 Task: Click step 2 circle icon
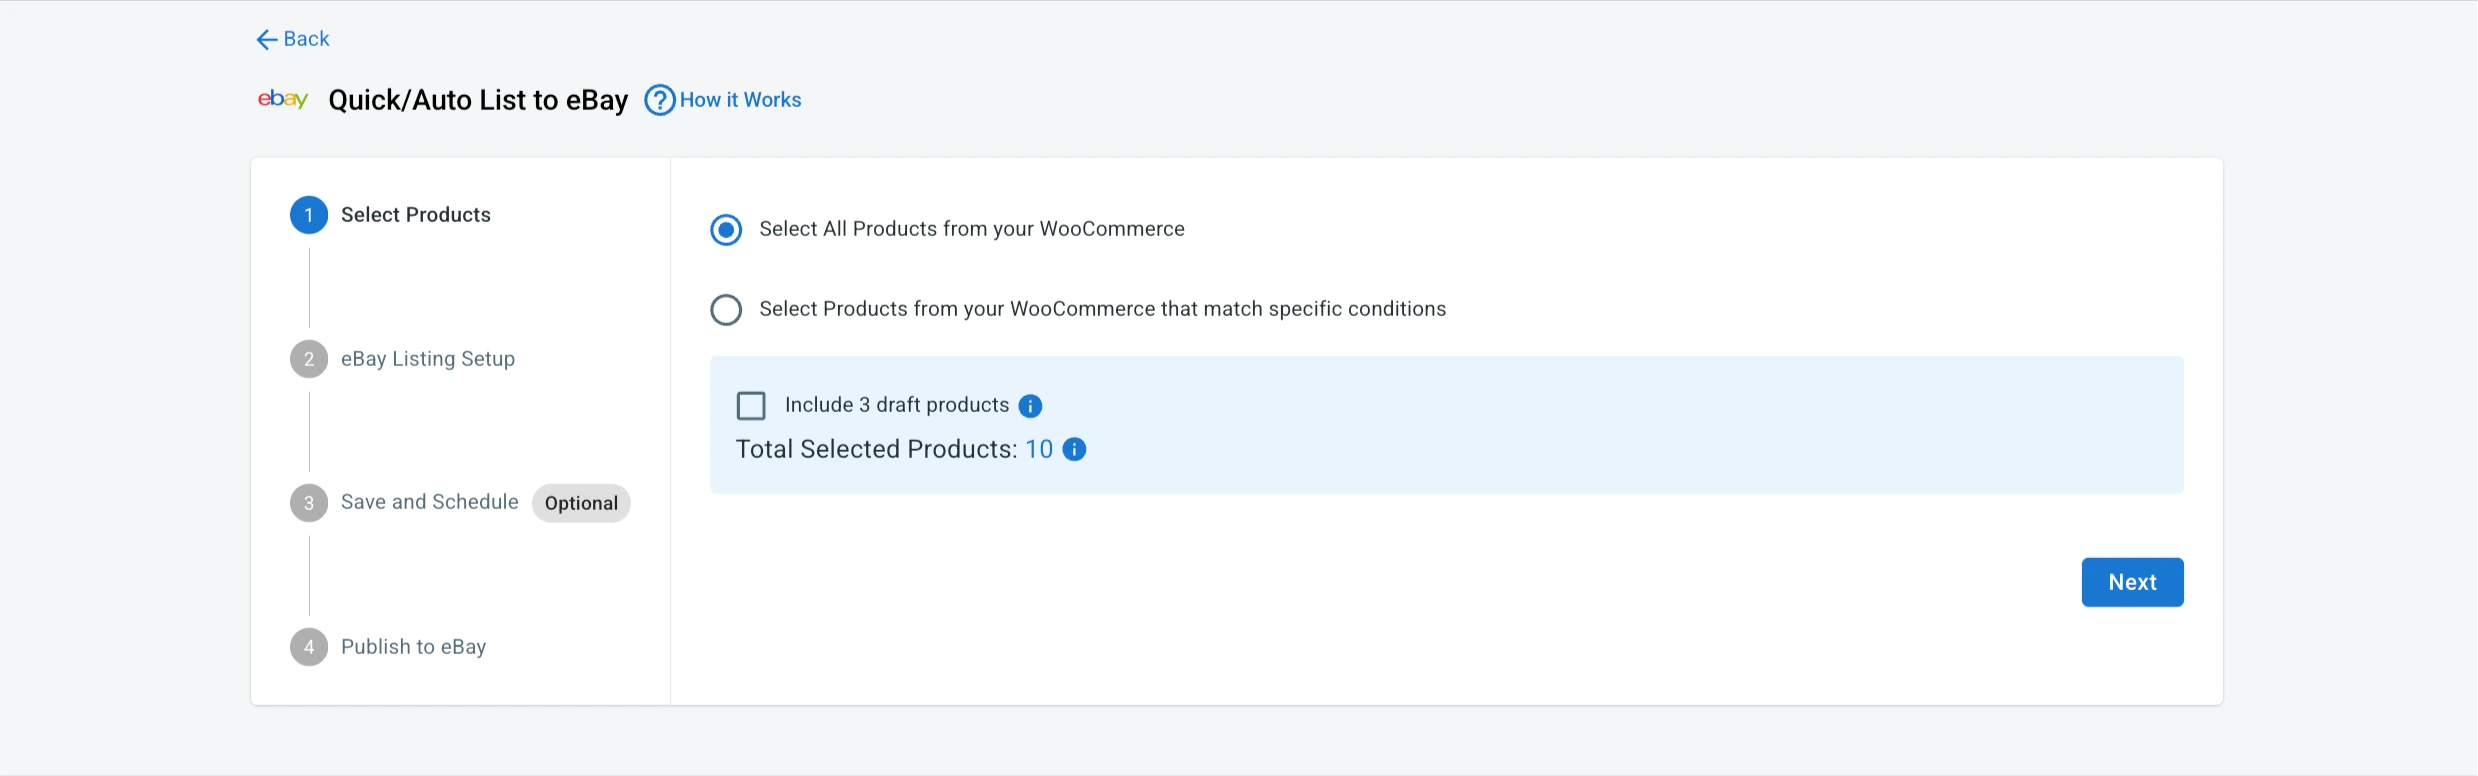point(309,359)
